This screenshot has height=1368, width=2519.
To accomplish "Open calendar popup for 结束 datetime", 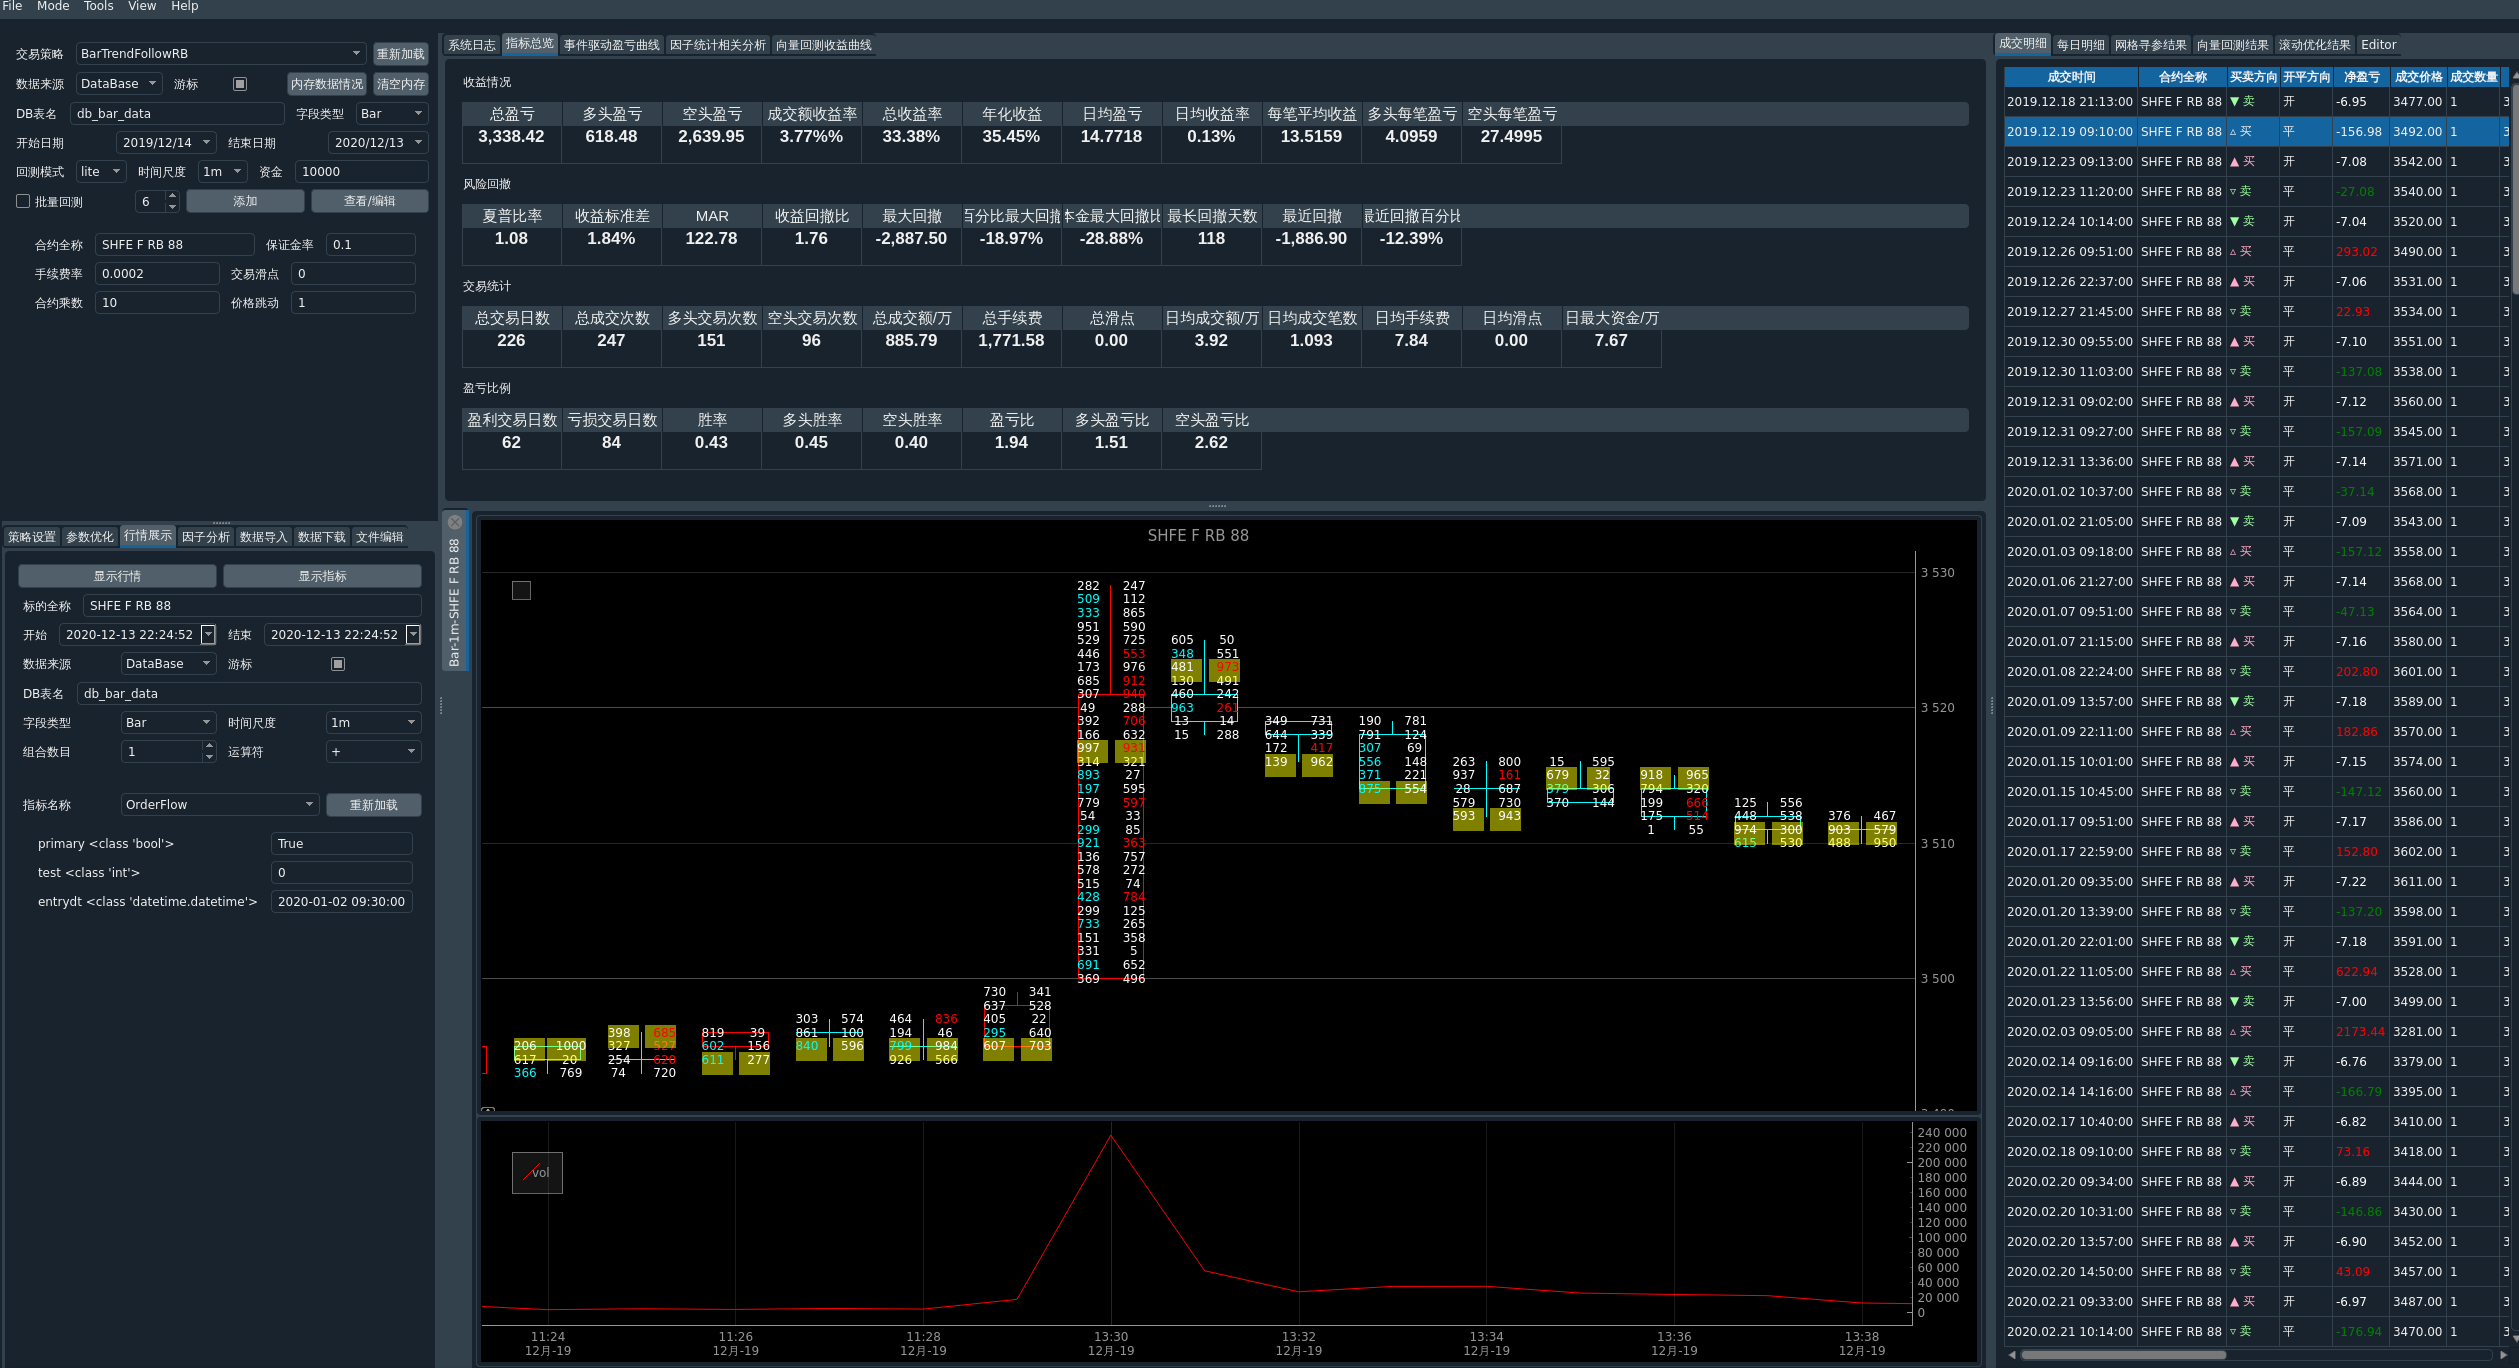I will pyautogui.click(x=413, y=634).
